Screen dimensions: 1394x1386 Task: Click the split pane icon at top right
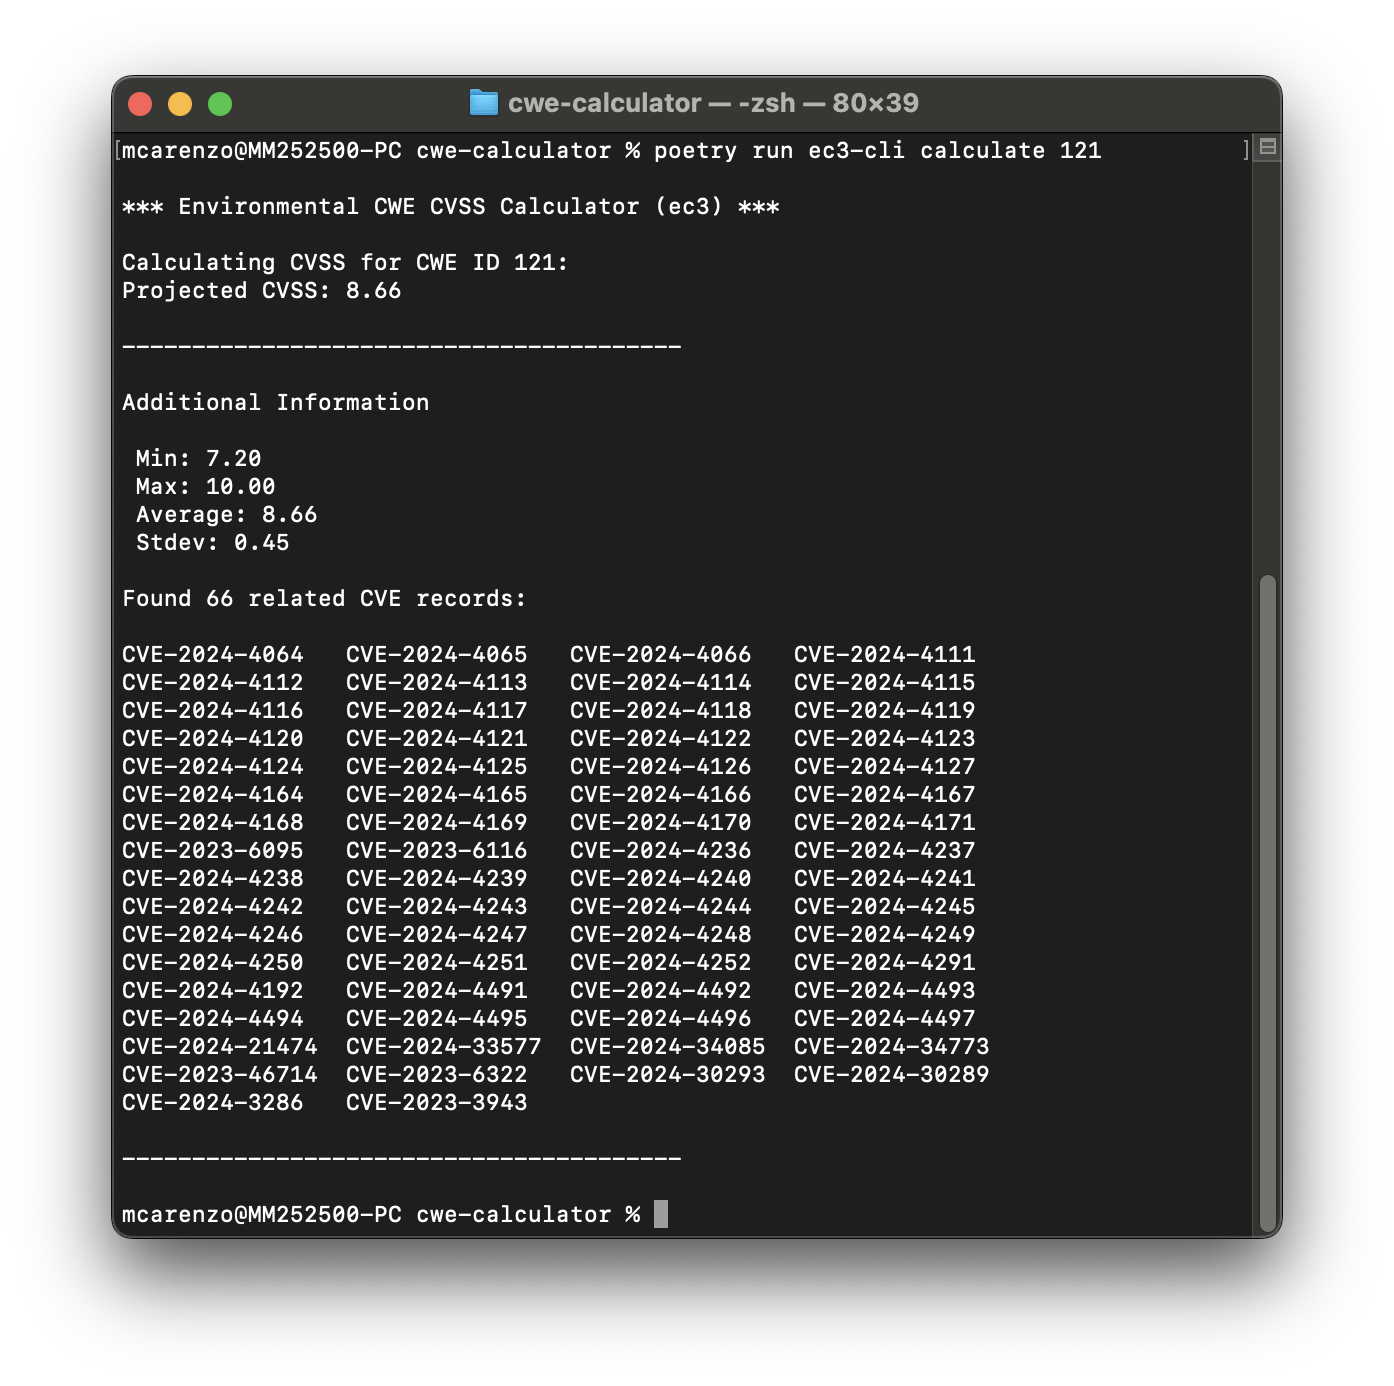click(1267, 147)
